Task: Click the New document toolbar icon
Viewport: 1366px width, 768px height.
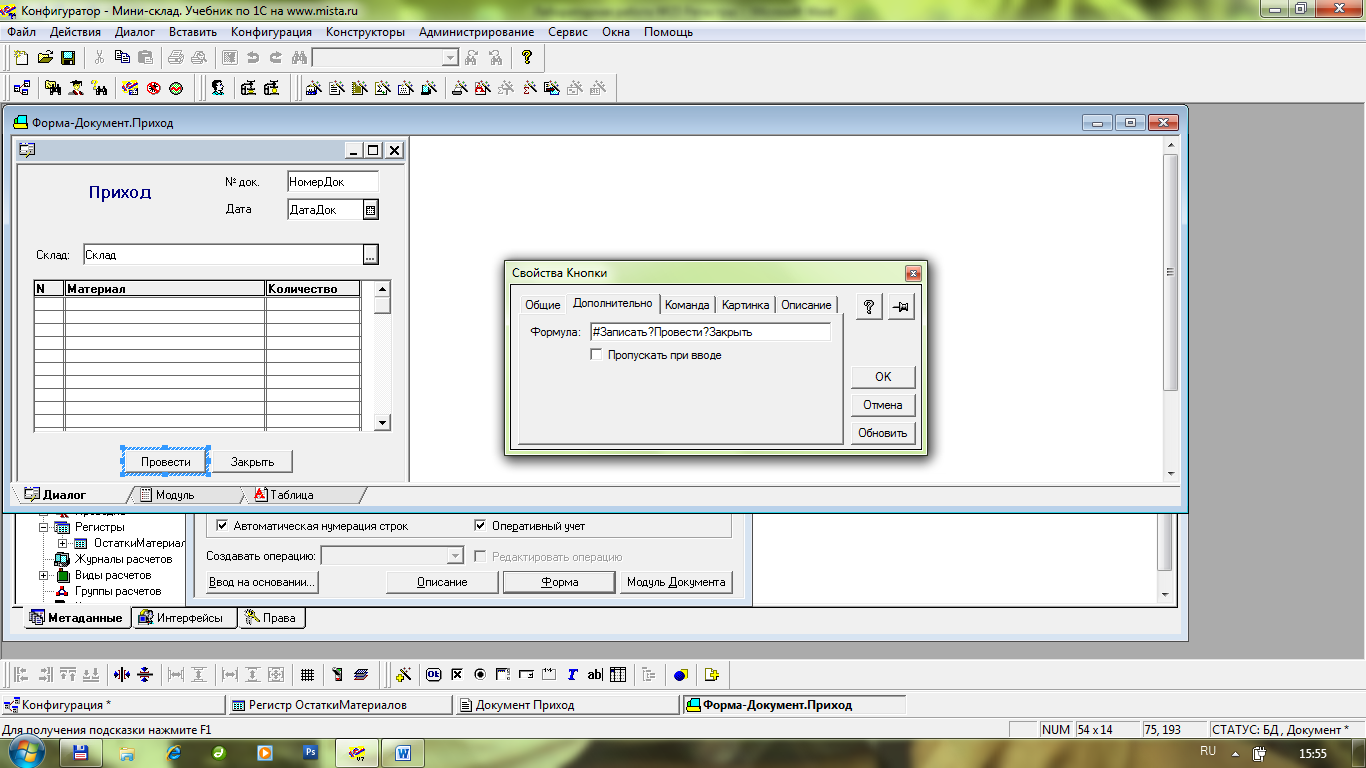Action: (21, 58)
